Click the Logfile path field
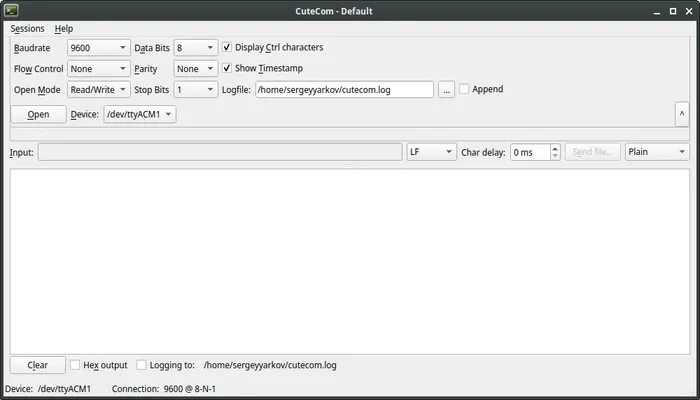This screenshot has height=400, width=700. tap(344, 90)
